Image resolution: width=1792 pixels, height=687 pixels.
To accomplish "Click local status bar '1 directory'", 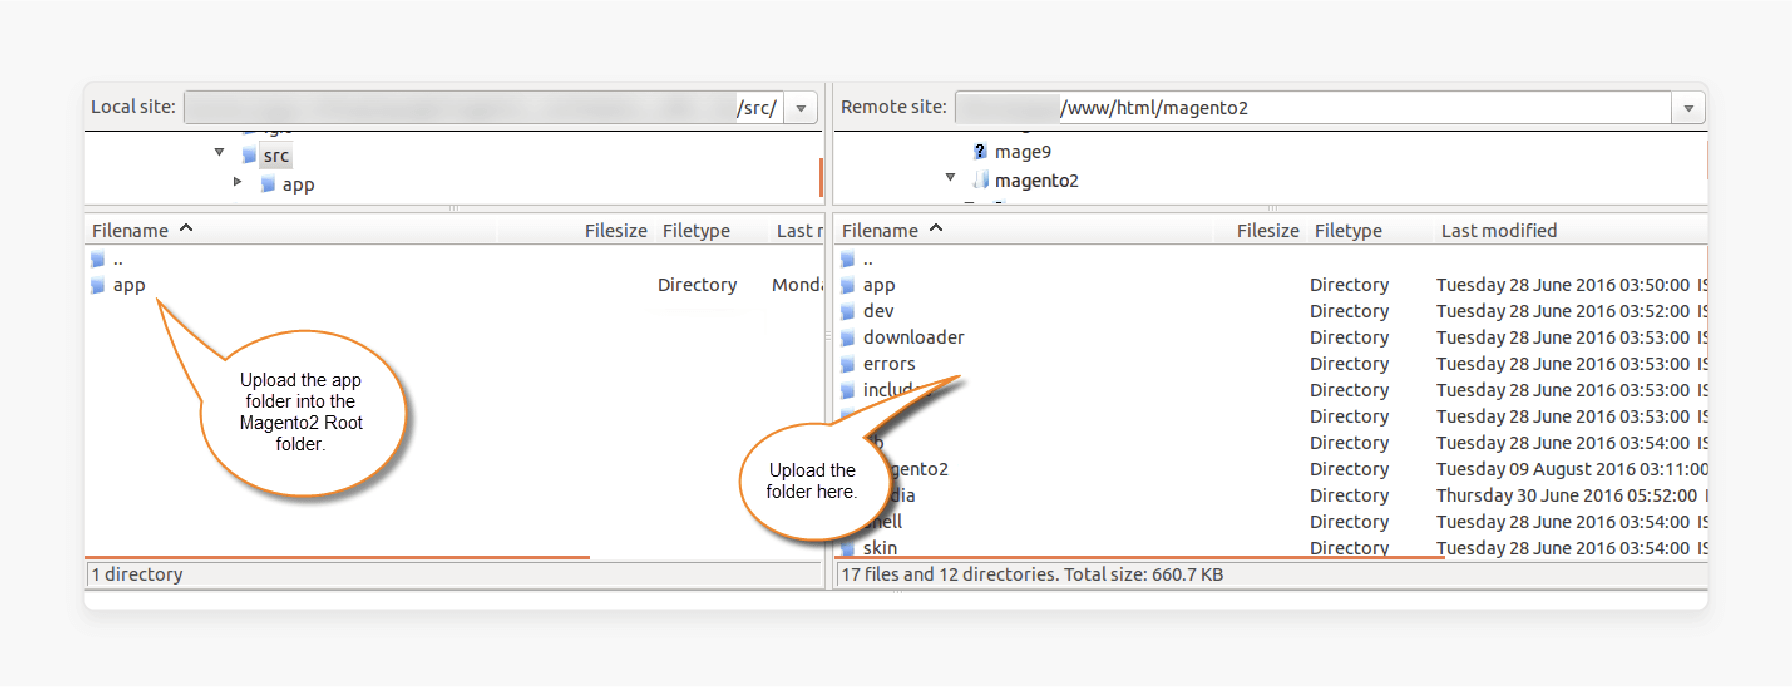I will pos(137,575).
